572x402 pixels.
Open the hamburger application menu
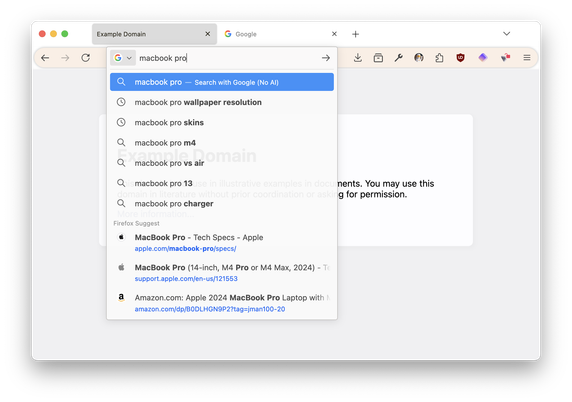[x=527, y=57]
